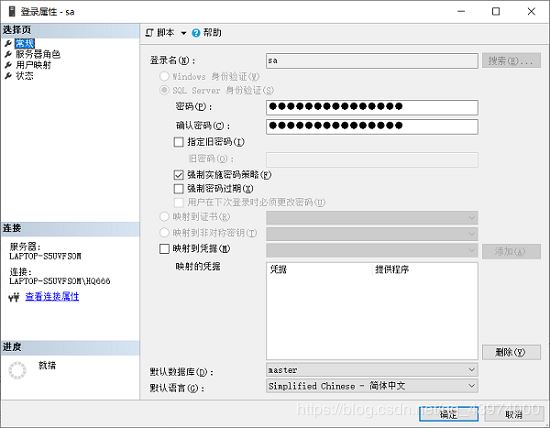550x428 pixels.
Task: Check the 指定旧密码 checkbox
Action: (x=179, y=142)
